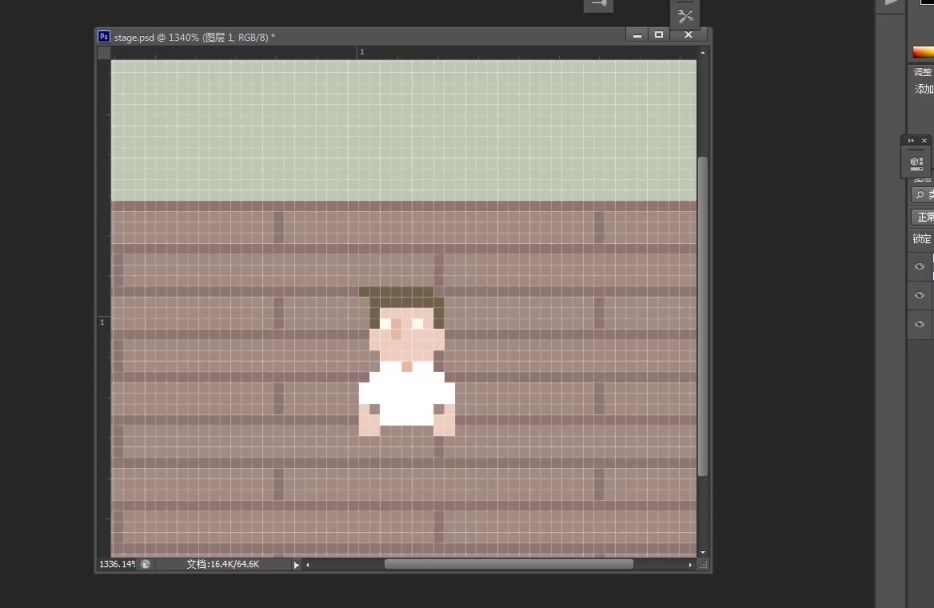Open the document info flyout arrow
This screenshot has height=608, width=934.
coord(295,565)
